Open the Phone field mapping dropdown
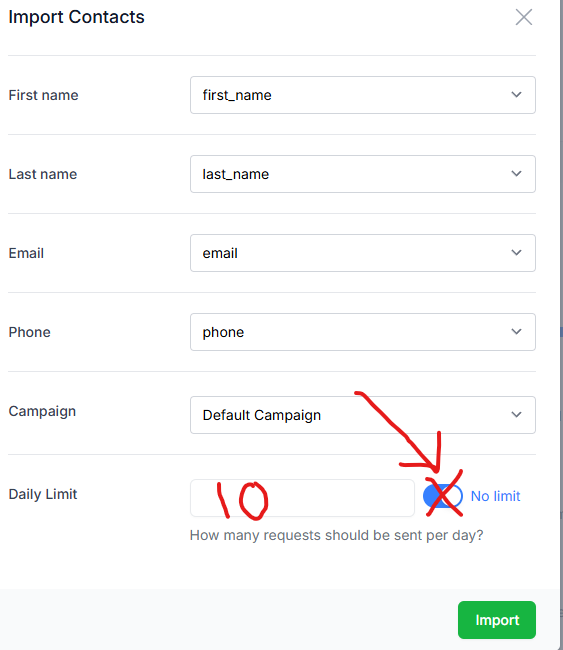This screenshot has width=563, height=650. point(363,332)
